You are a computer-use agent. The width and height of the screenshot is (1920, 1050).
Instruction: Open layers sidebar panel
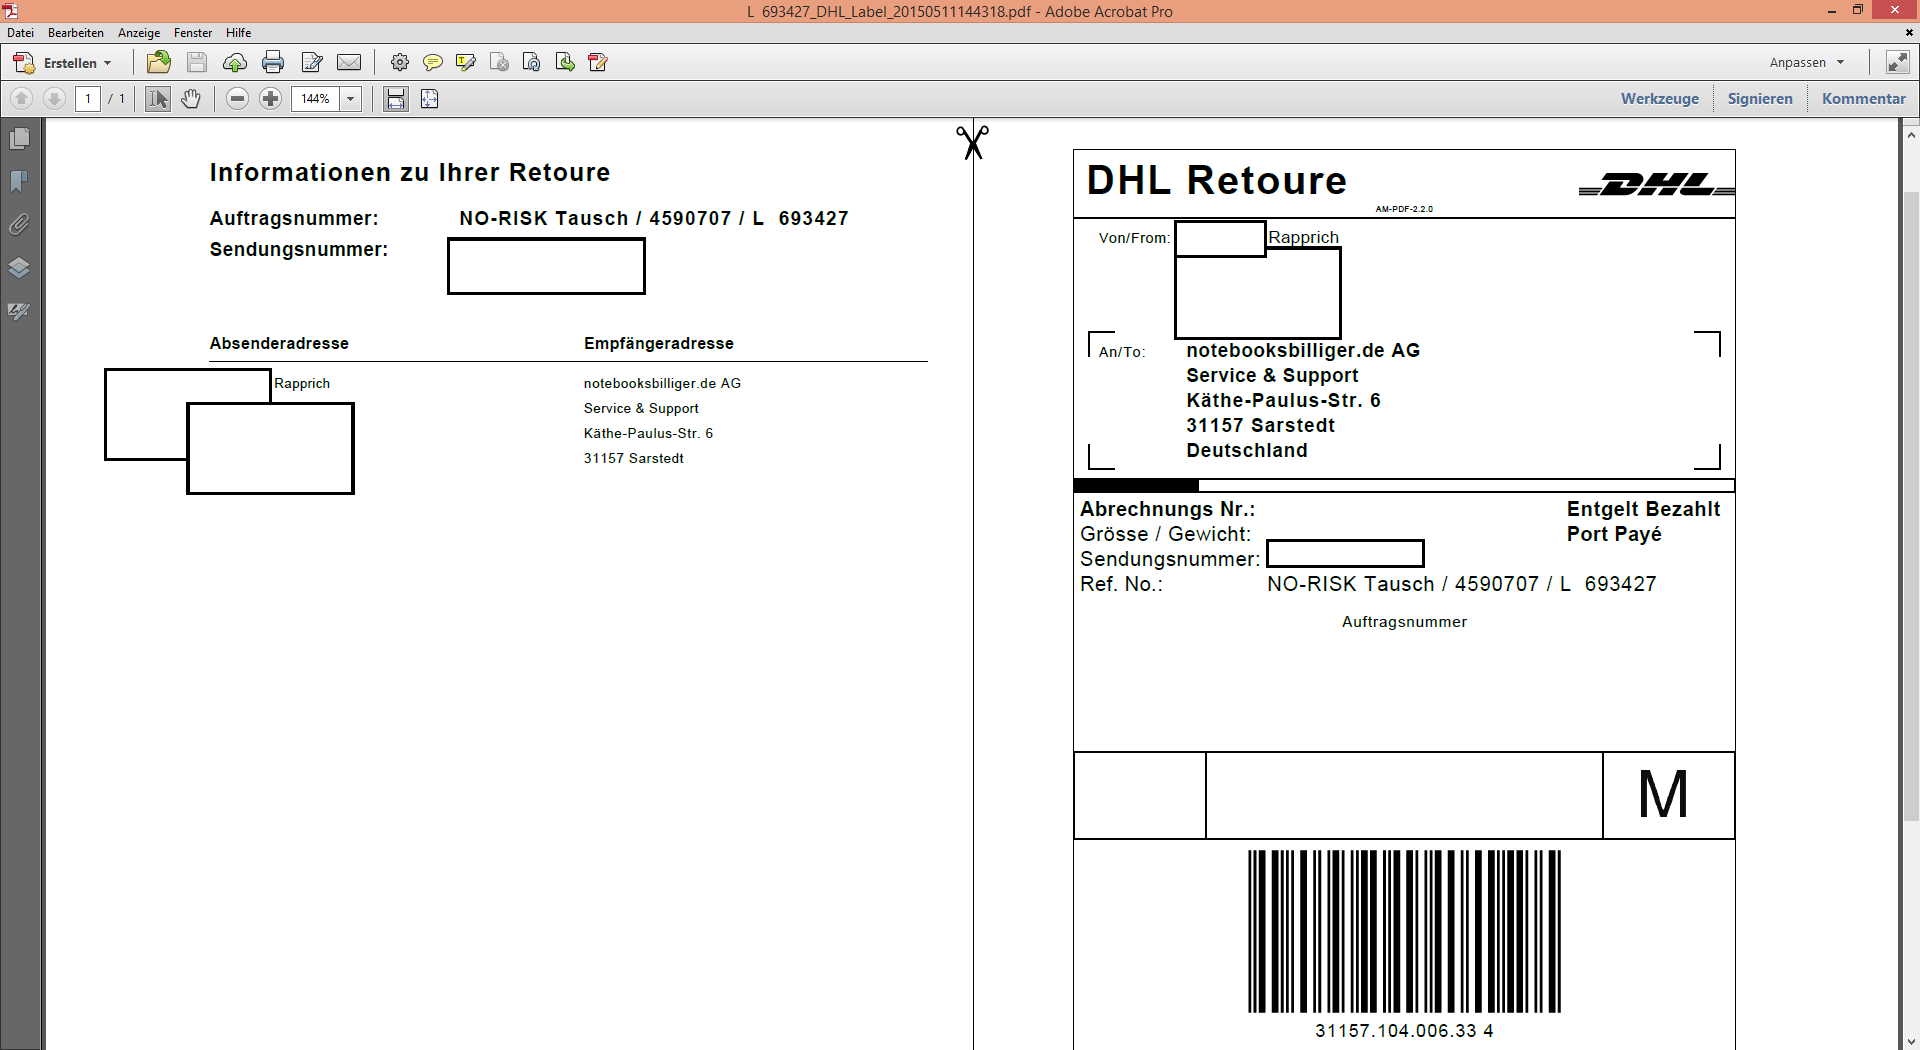(19, 267)
